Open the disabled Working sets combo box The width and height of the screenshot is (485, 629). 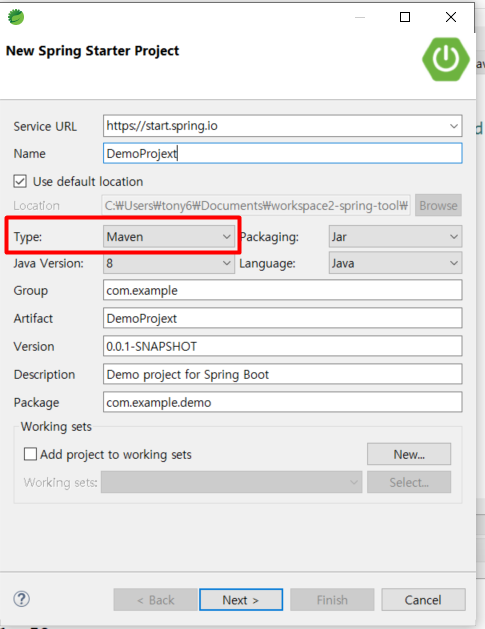(231, 482)
